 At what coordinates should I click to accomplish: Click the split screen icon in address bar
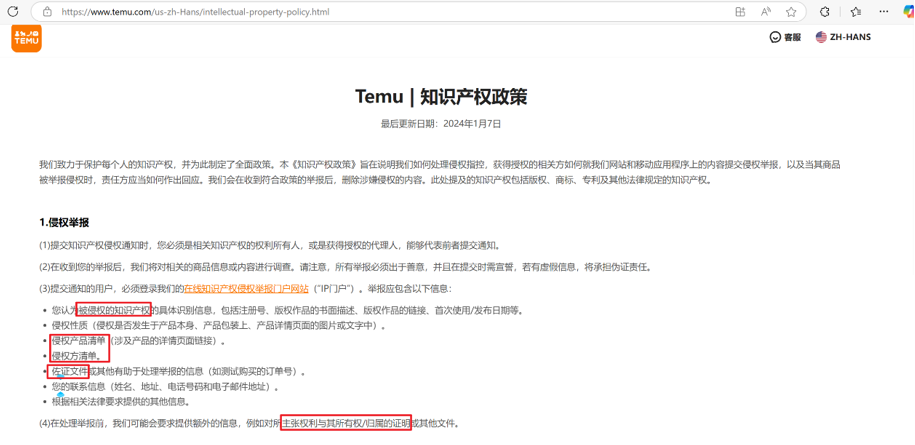(x=740, y=12)
